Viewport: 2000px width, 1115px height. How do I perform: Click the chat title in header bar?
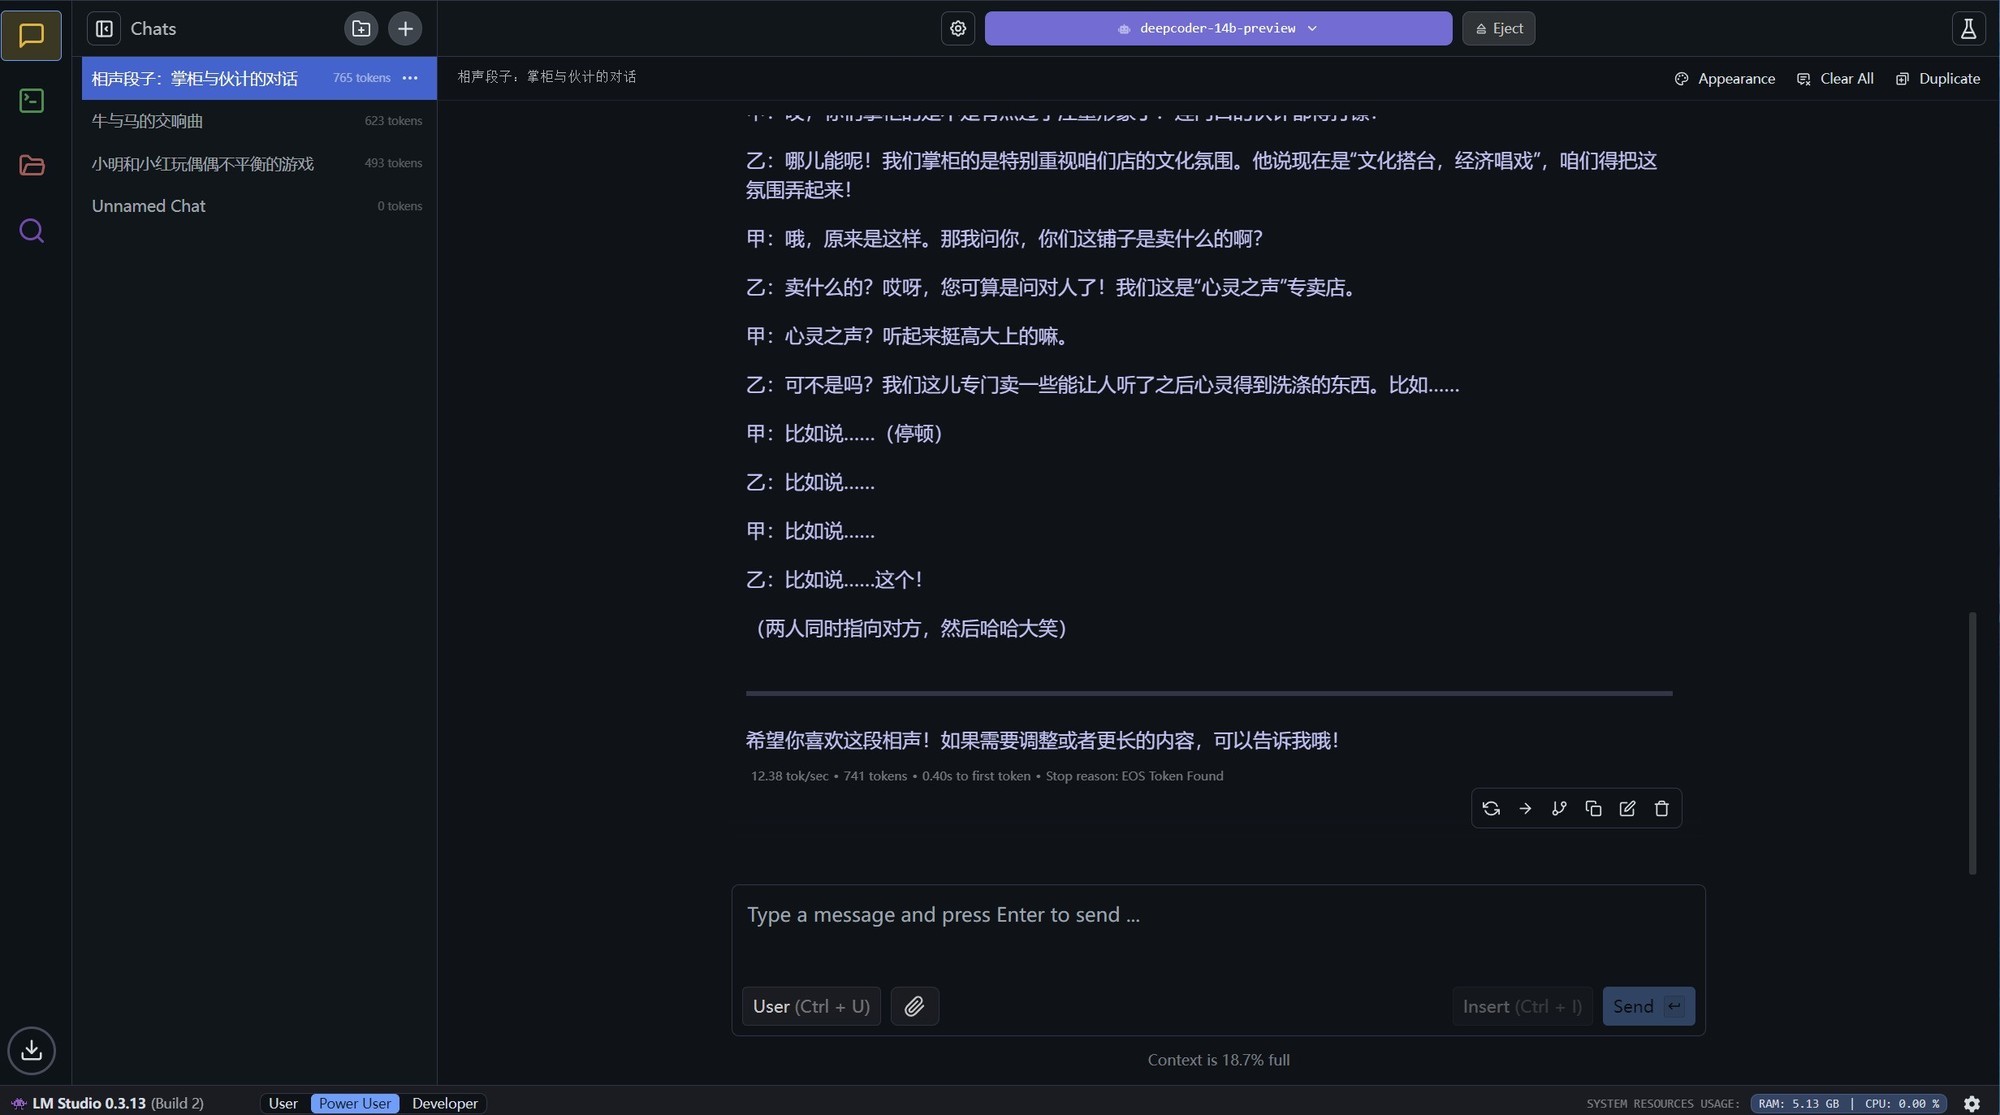click(547, 77)
